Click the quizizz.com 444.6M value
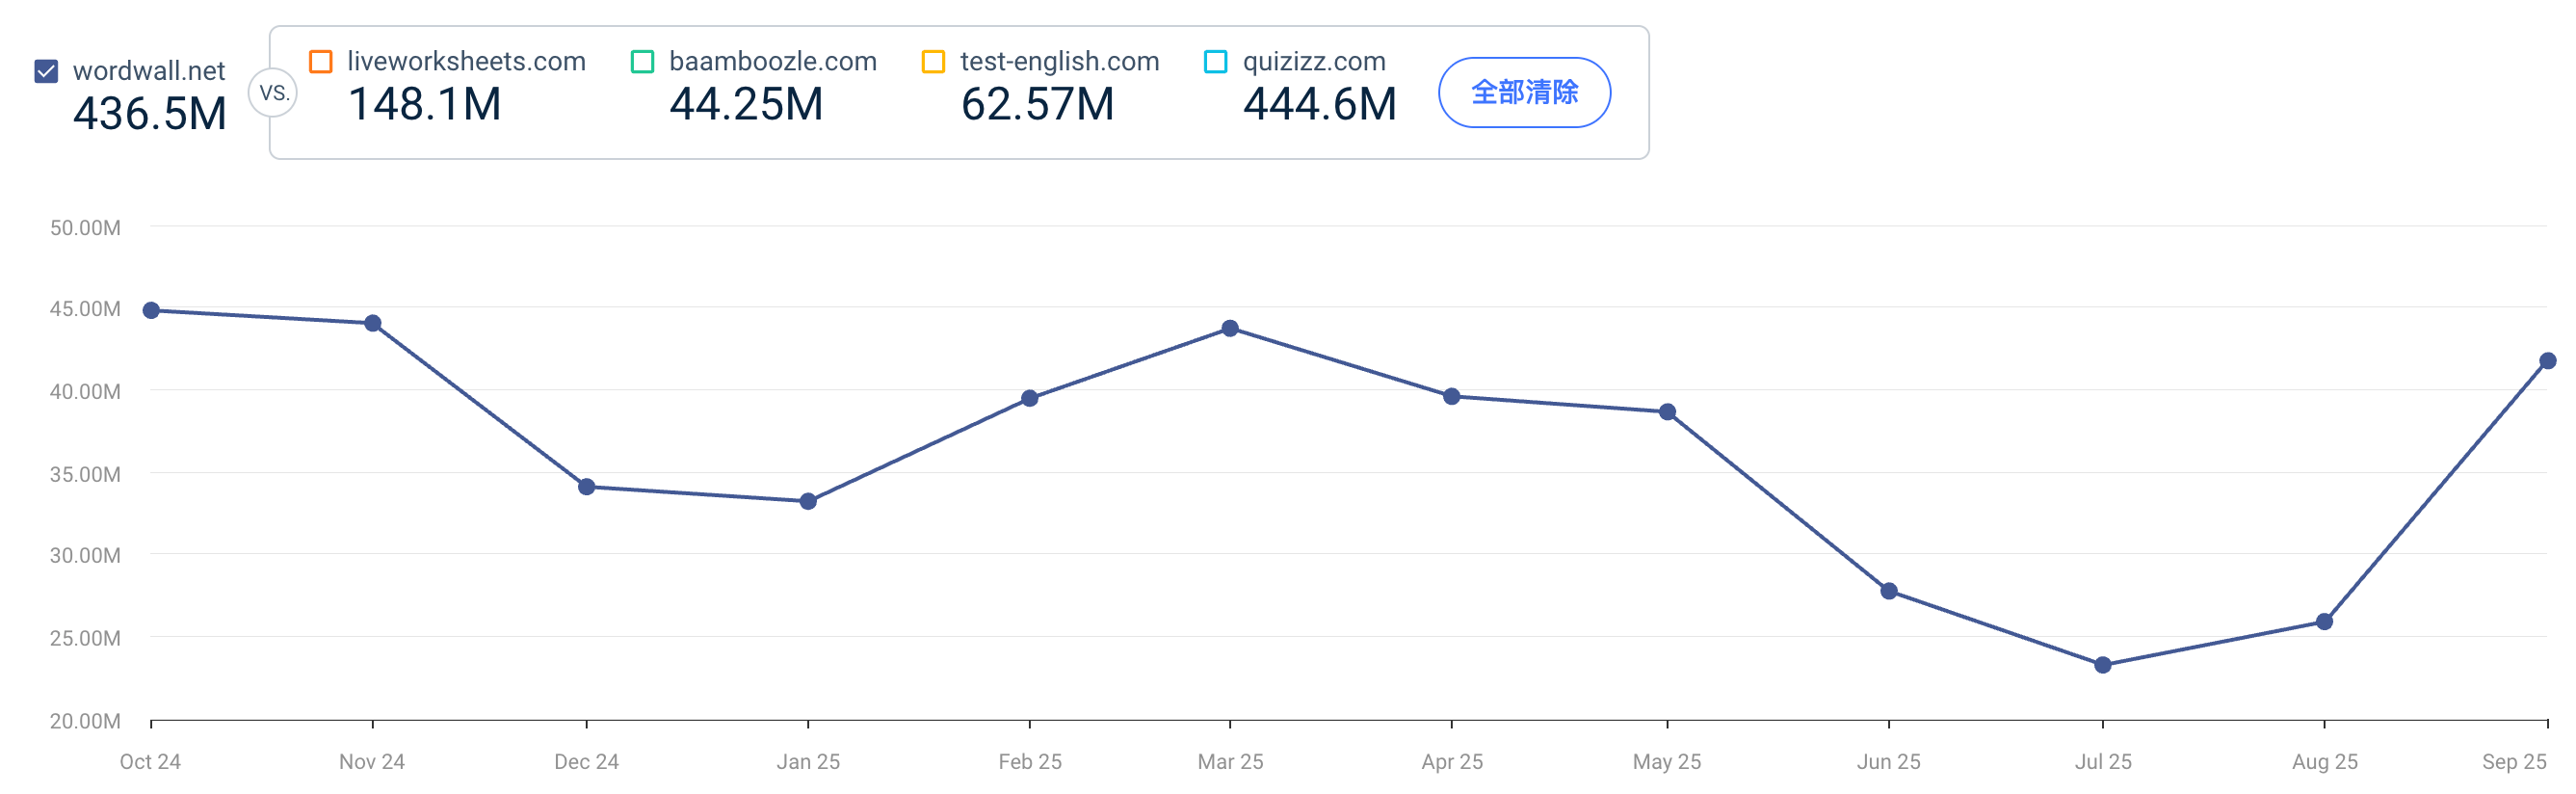Screen dimensions: 2576x794 coord(1319,104)
